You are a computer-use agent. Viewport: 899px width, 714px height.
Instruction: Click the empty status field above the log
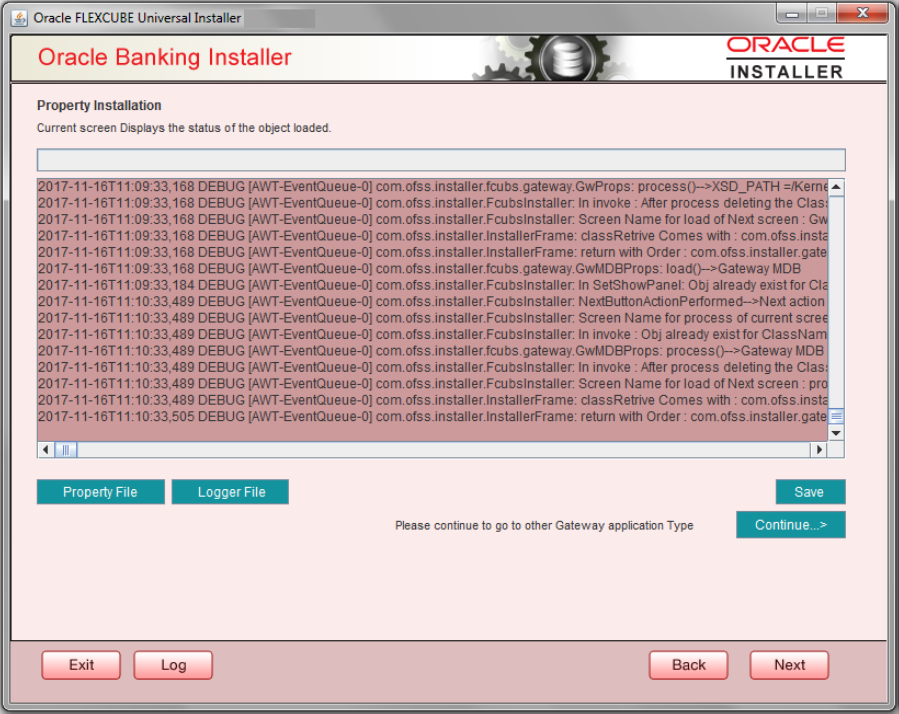[x=441, y=159]
